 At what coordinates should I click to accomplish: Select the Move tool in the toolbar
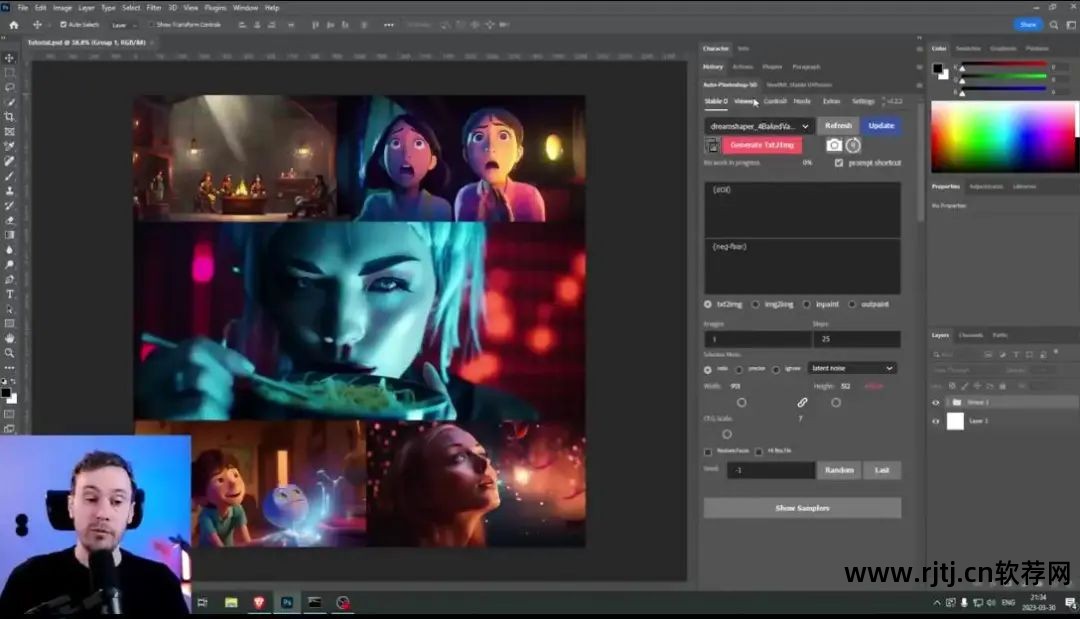(9, 58)
